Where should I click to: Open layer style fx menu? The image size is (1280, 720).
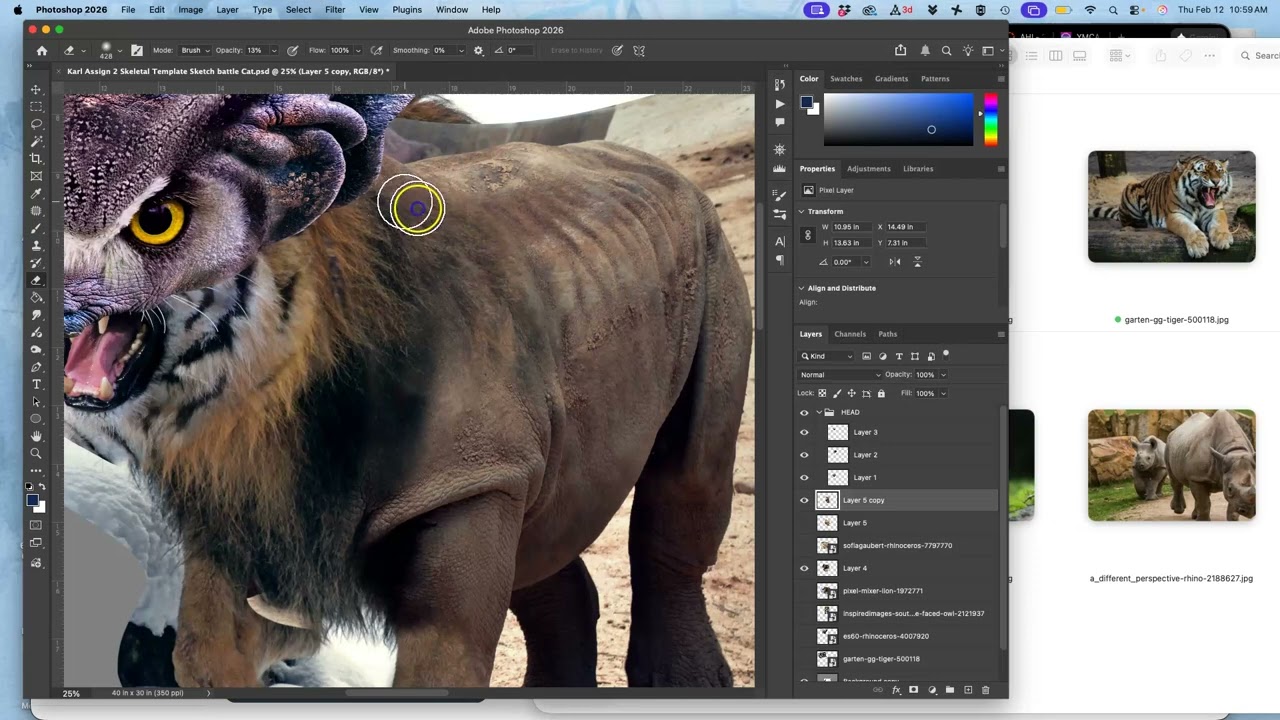(x=896, y=690)
